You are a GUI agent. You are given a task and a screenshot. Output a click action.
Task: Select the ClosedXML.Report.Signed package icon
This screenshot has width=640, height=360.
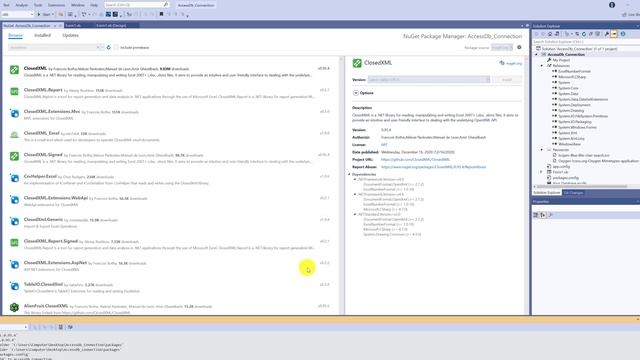click(x=14, y=243)
